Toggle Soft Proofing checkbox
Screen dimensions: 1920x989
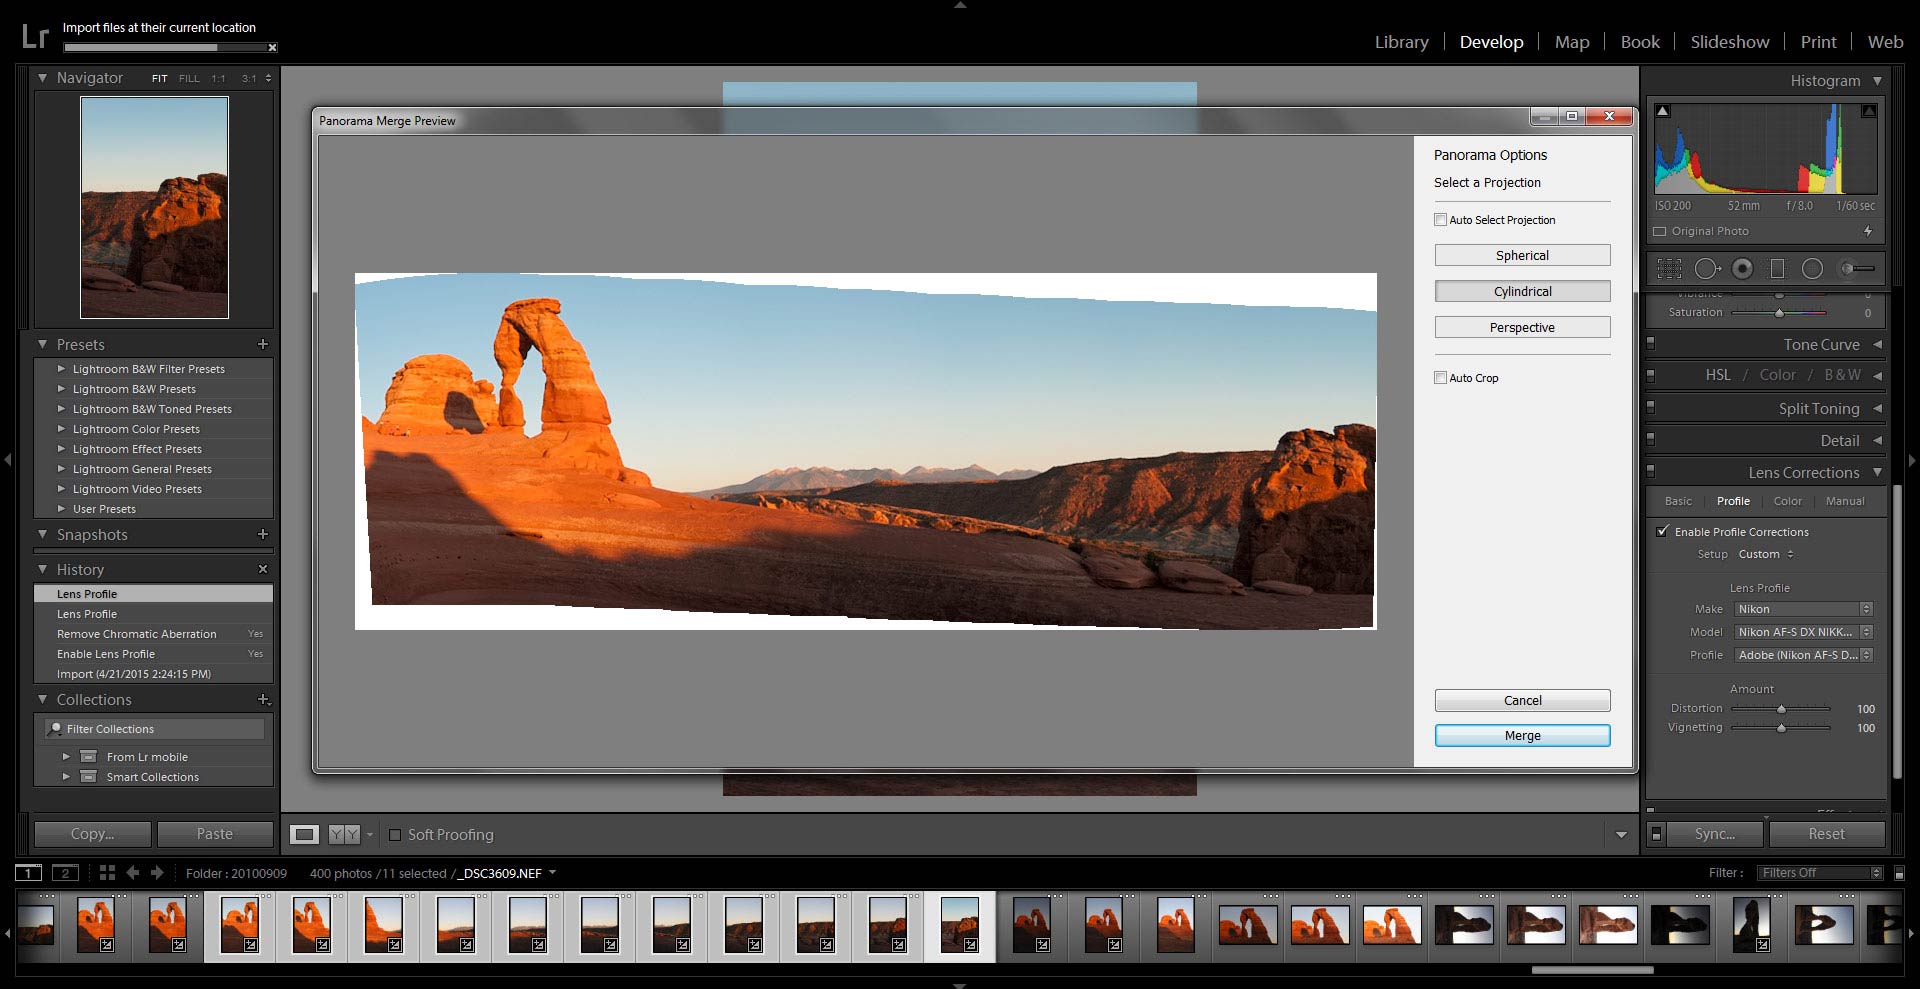click(395, 835)
